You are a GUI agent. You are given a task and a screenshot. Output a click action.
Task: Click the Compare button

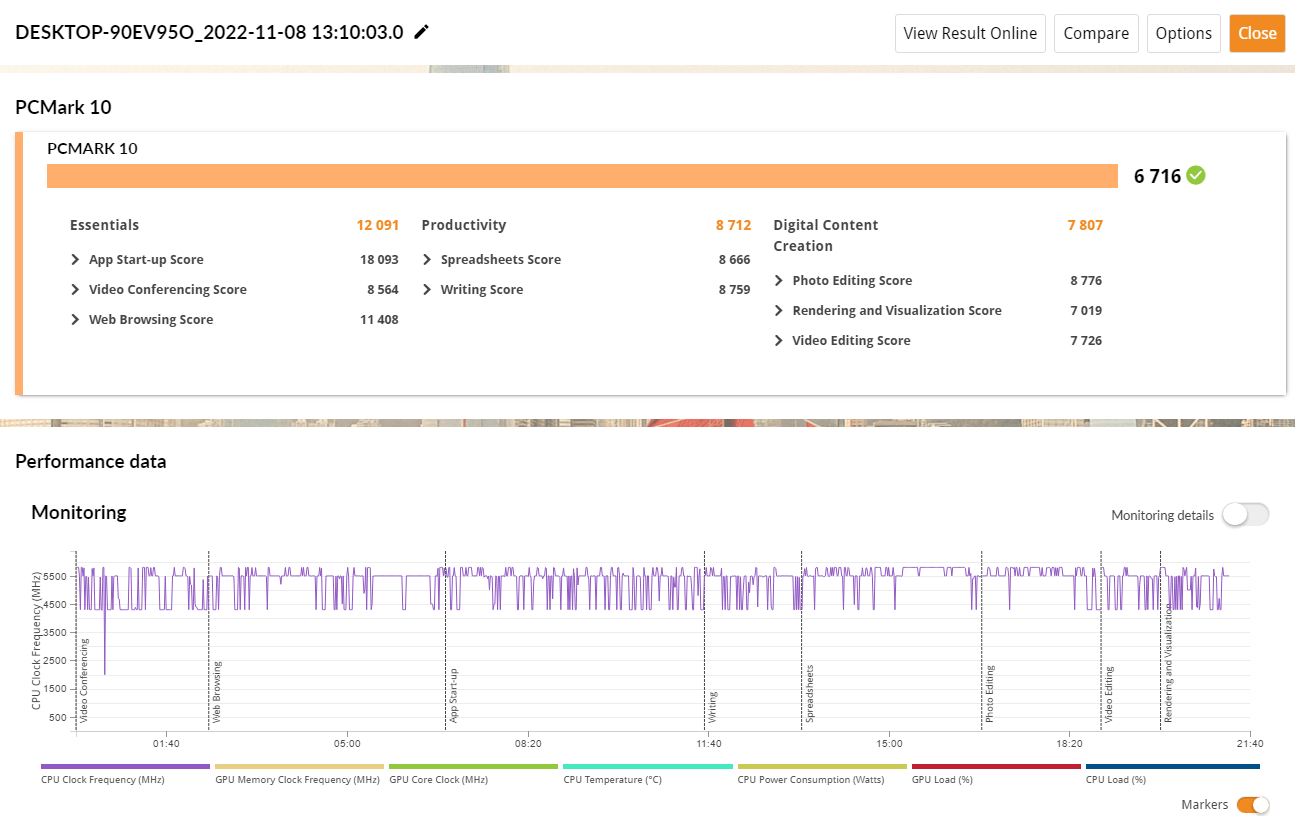[1096, 33]
